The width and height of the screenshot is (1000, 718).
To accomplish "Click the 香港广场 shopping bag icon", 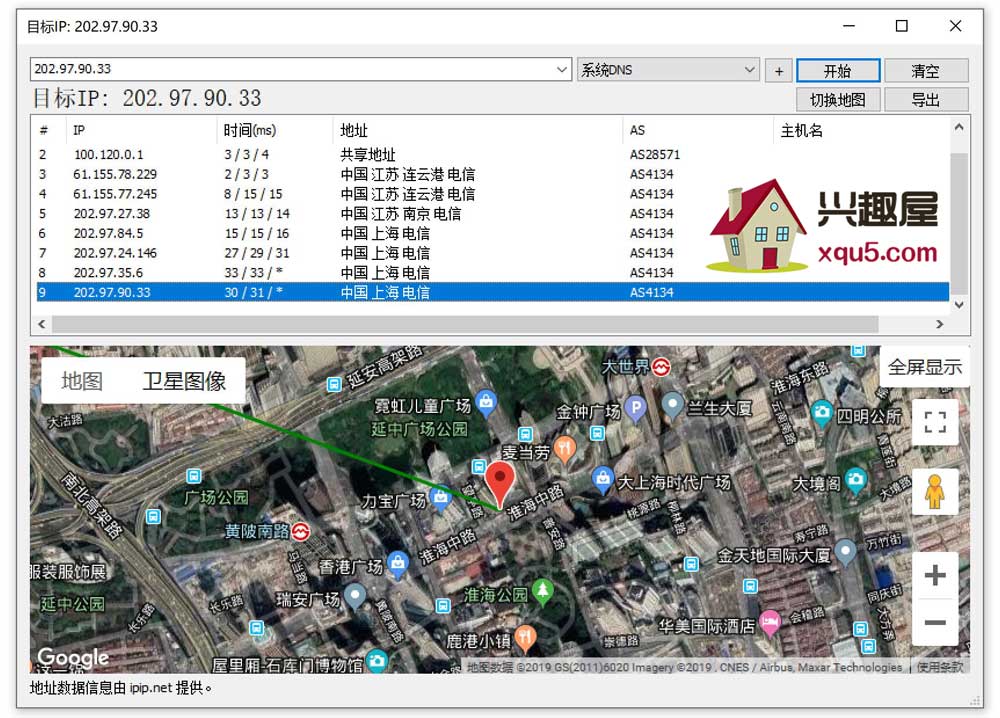I will 398,564.
